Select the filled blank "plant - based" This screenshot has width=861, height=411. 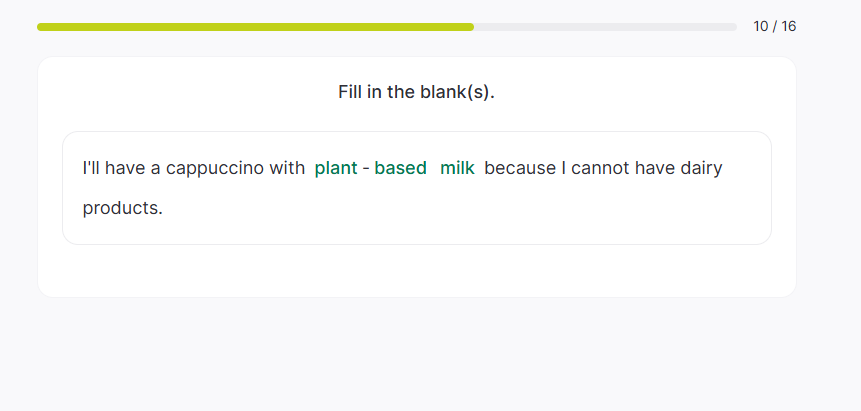[370, 168]
